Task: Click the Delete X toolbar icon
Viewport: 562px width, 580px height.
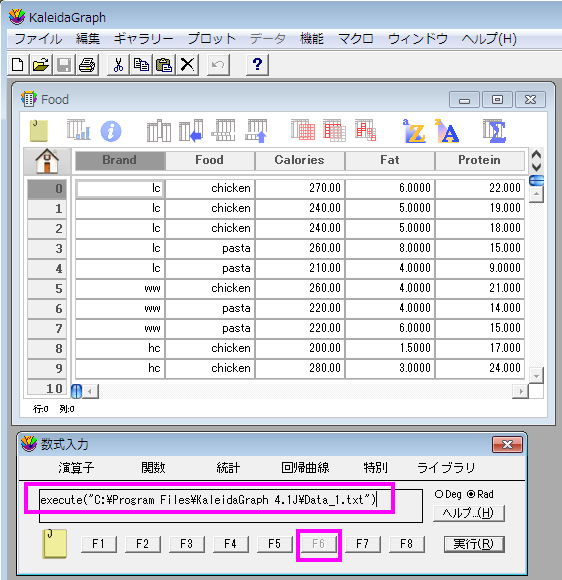Action: [187, 65]
